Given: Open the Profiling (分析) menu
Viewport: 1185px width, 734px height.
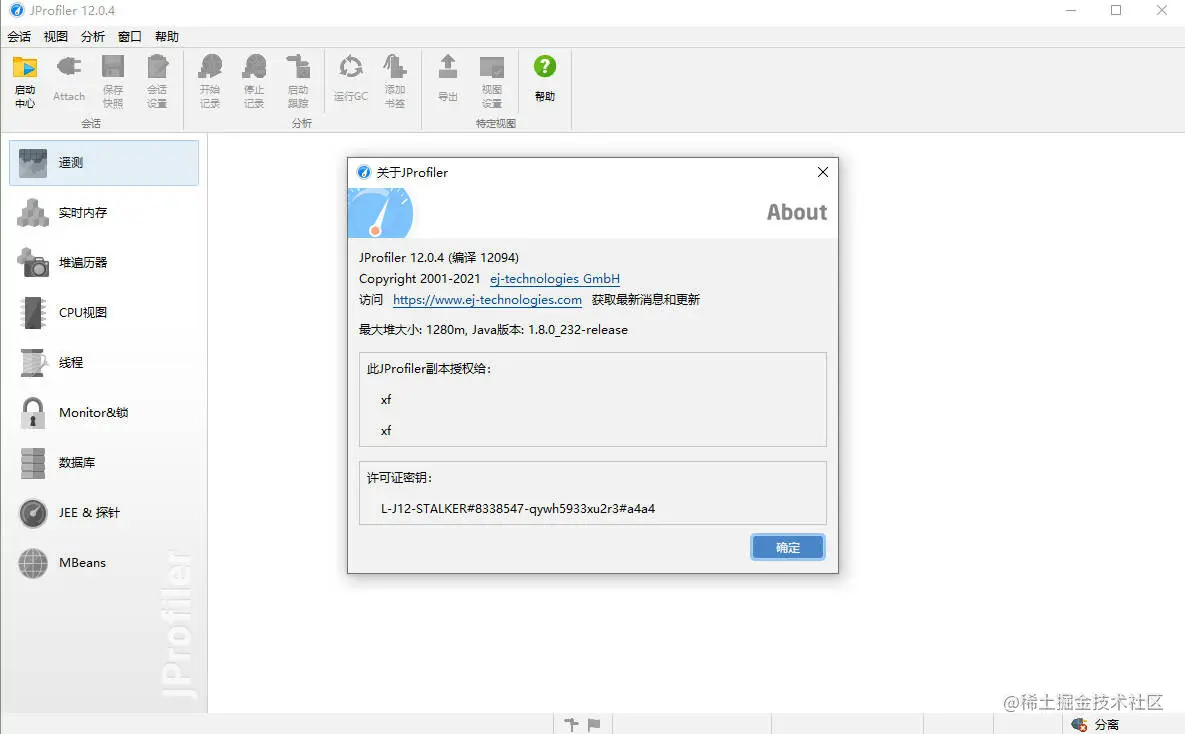Looking at the screenshot, I should tap(93, 36).
